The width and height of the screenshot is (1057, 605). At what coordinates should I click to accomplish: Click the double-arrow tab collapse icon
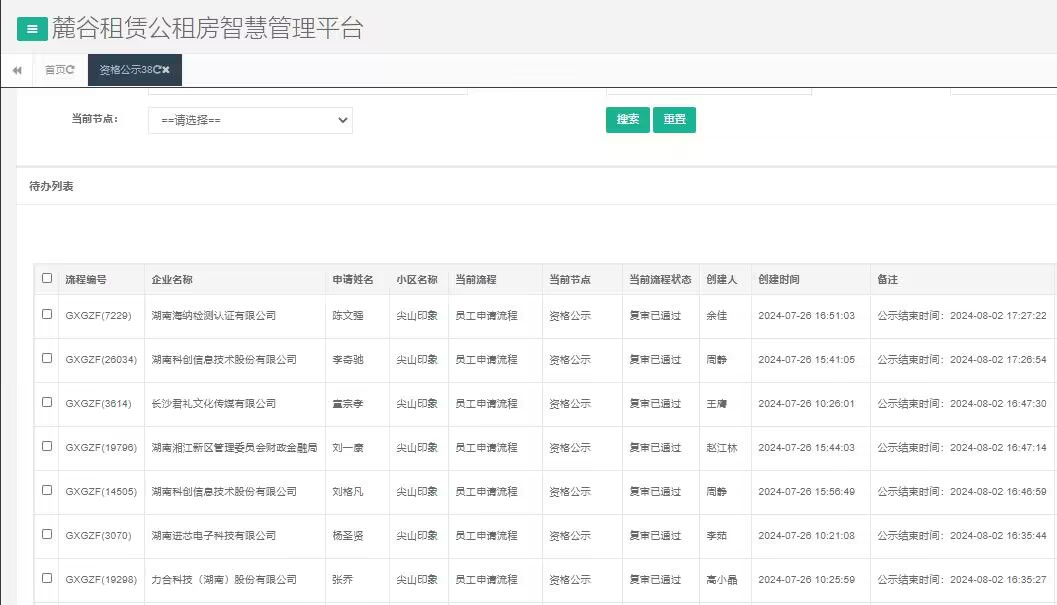16,70
